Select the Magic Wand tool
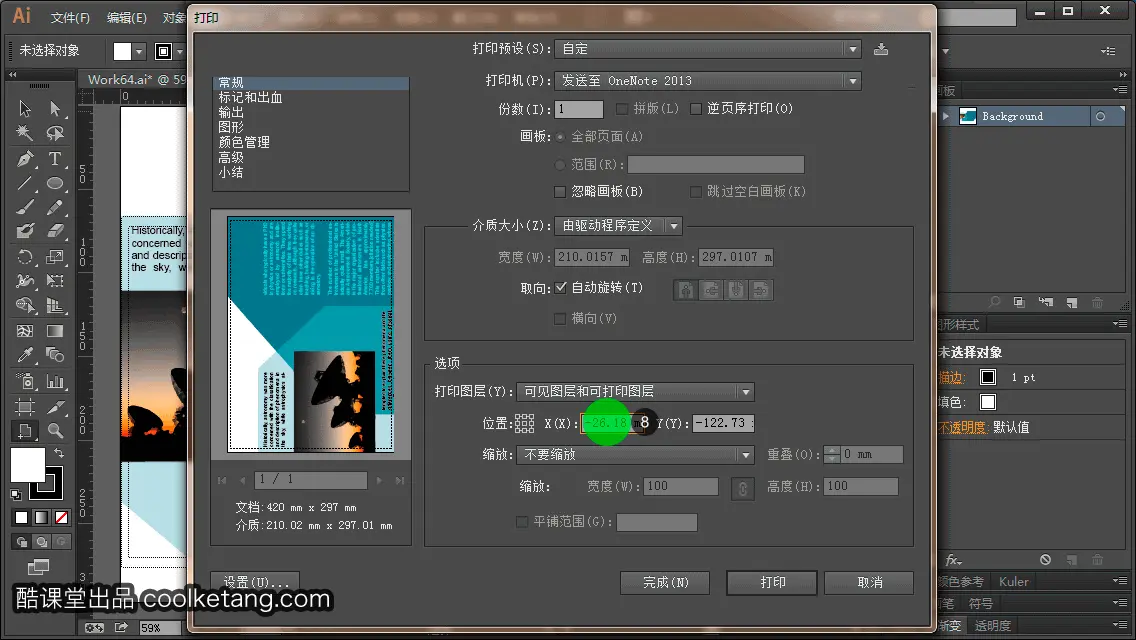The image size is (1136, 640). click(x=25, y=133)
